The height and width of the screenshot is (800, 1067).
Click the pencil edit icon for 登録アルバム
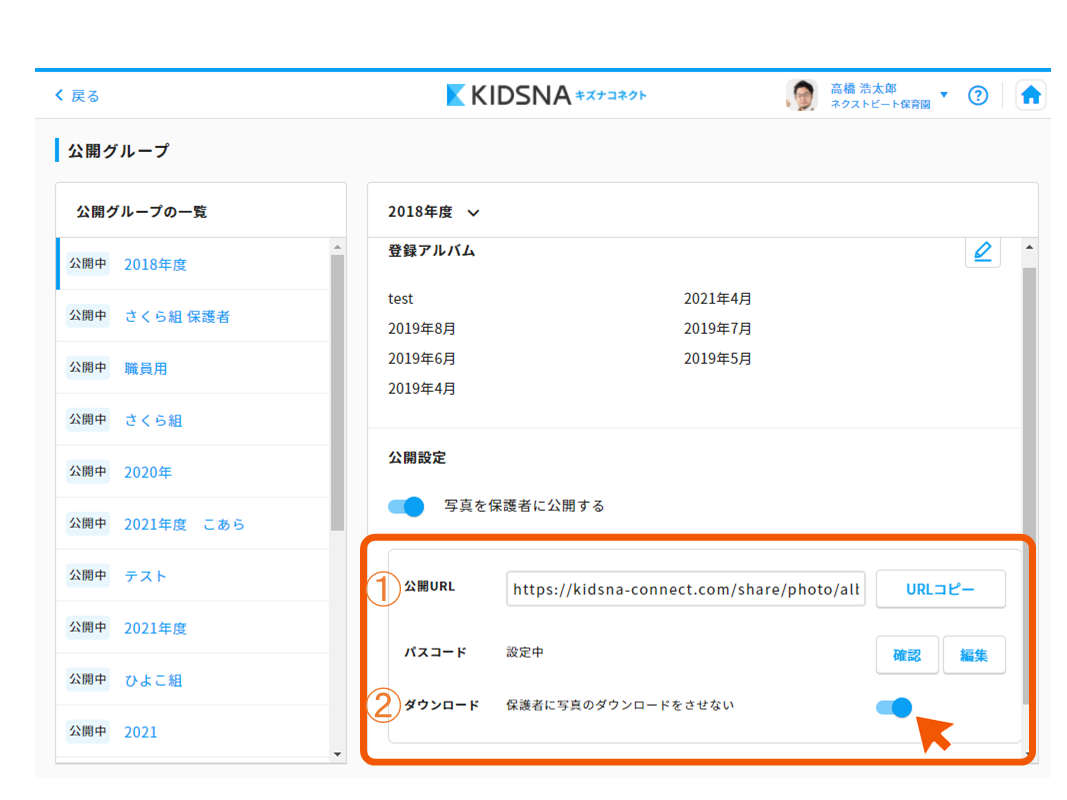click(x=982, y=251)
